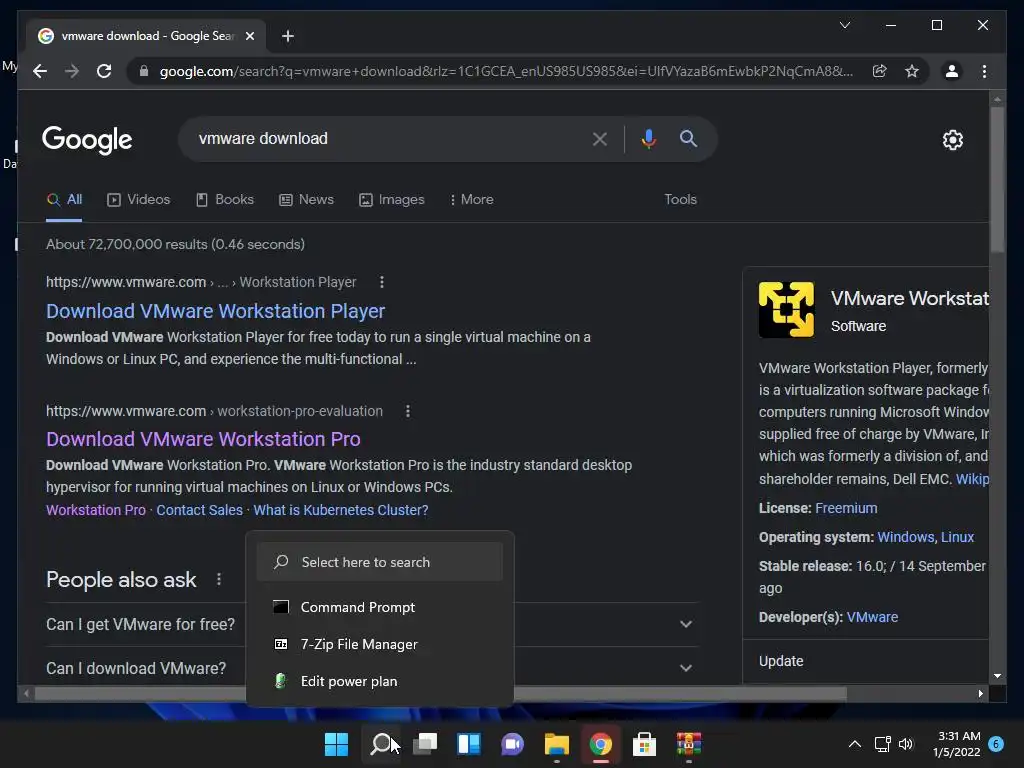Open File Explorer from taskbar
Viewport: 1024px width, 768px height.
click(x=556, y=744)
